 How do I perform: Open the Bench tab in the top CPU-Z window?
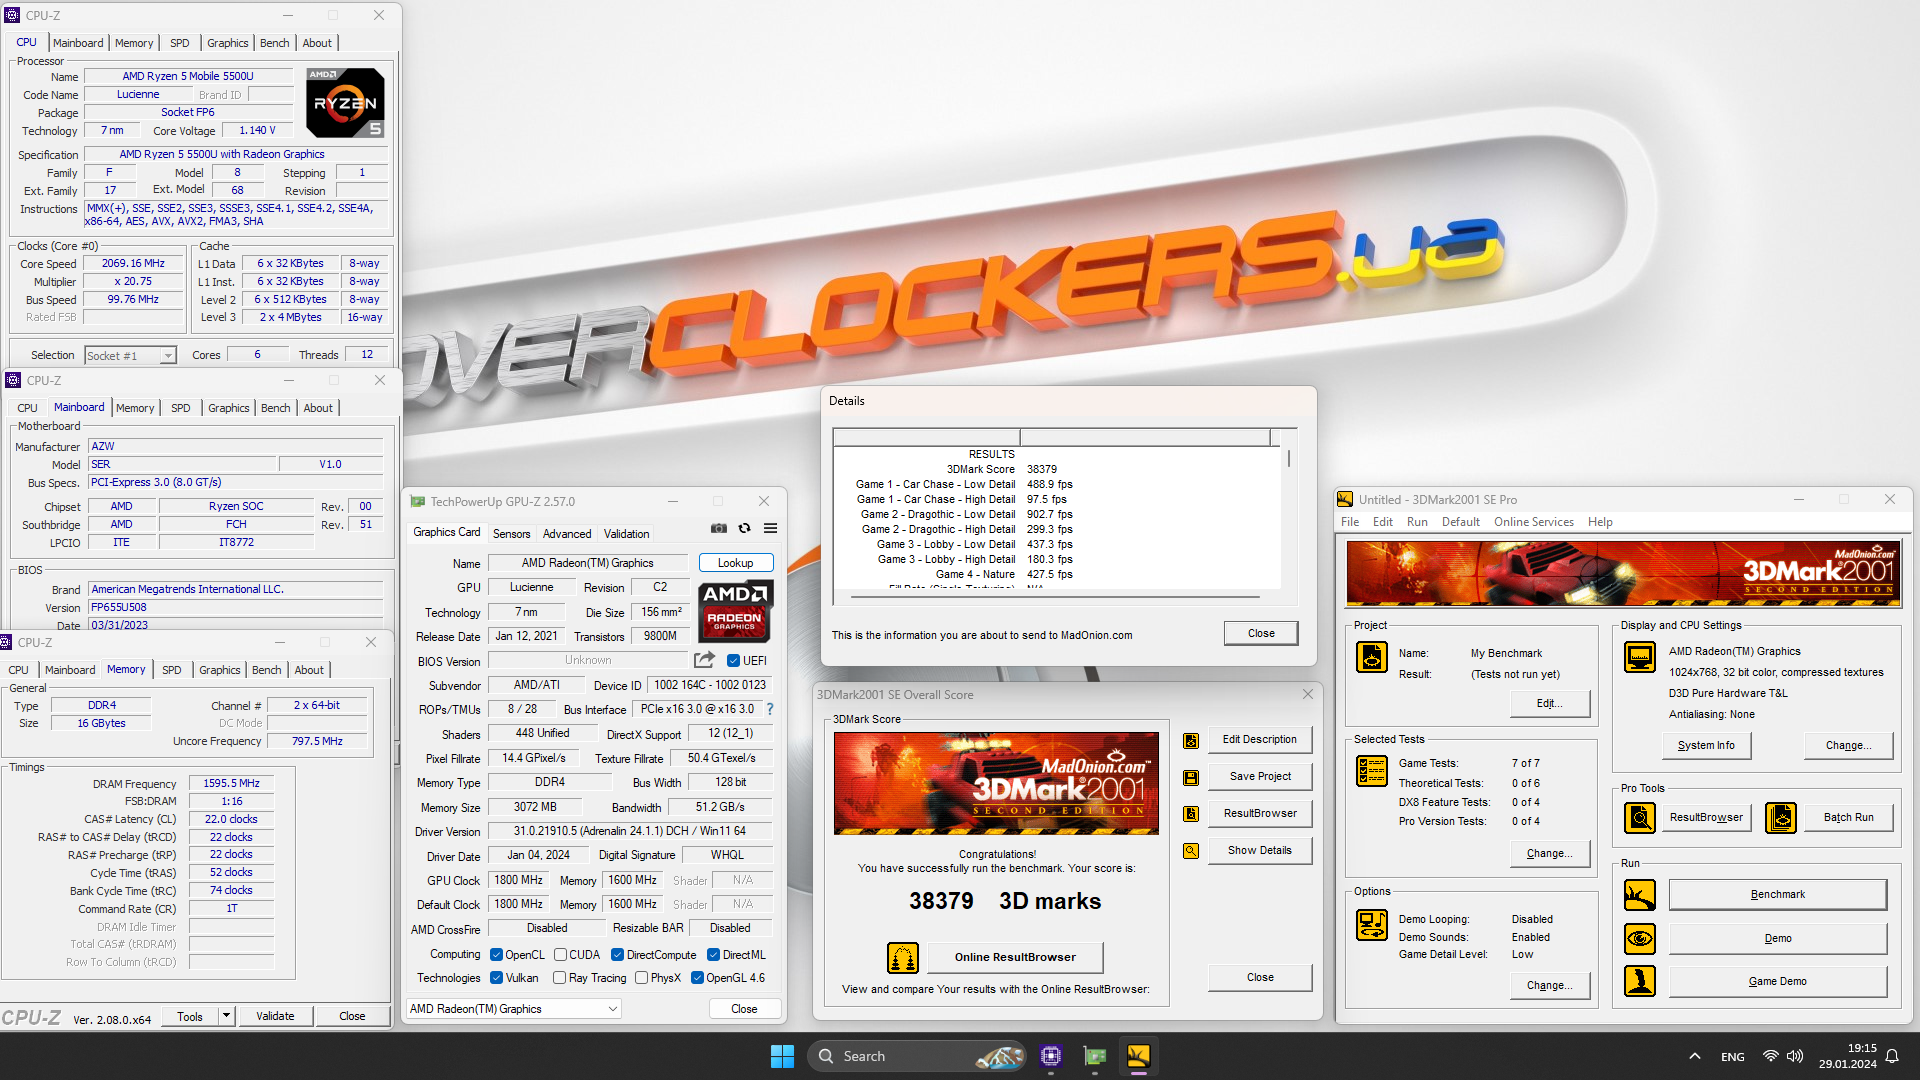[274, 43]
